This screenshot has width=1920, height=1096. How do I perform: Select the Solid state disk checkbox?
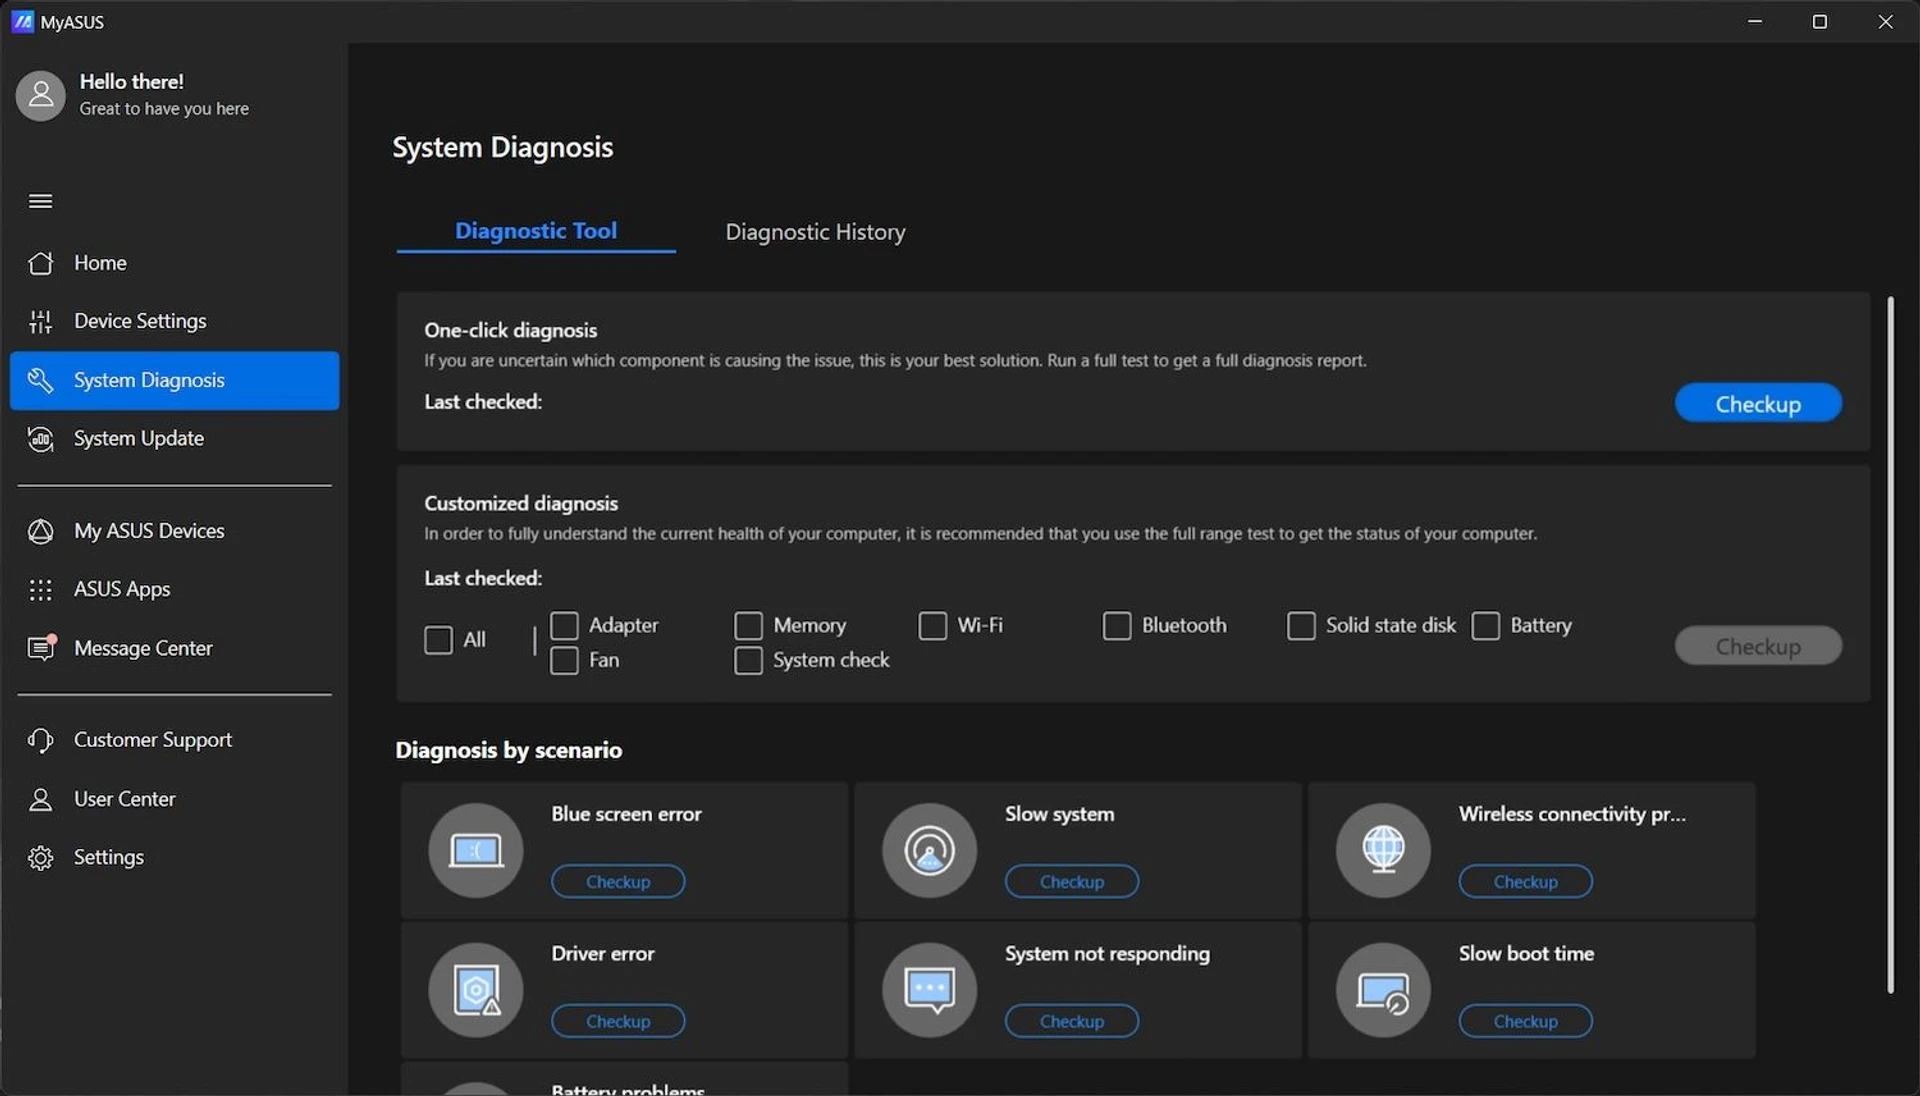(x=1300, y=626)
